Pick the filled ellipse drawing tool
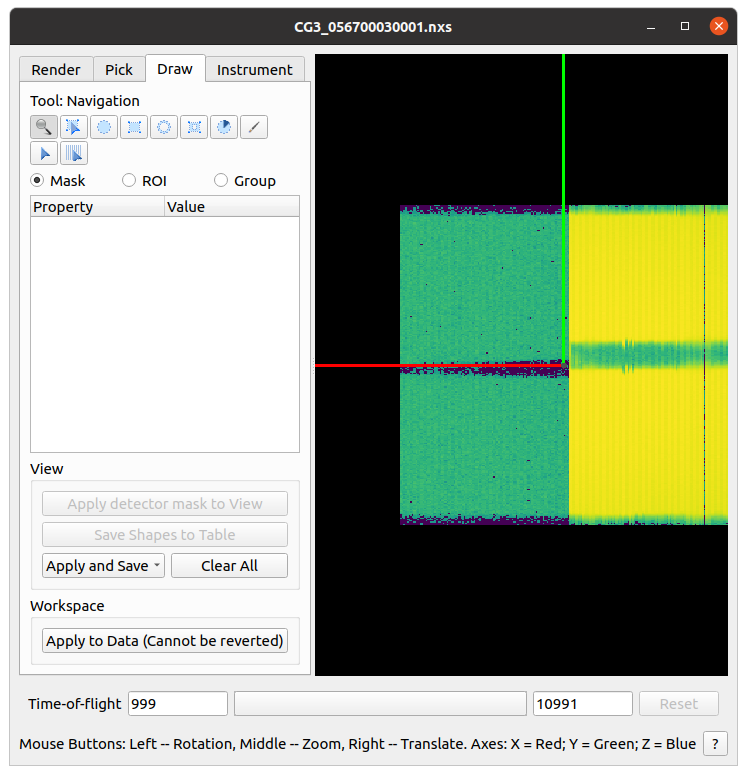The height and width of the screenshot is (775, 747). 104,127
